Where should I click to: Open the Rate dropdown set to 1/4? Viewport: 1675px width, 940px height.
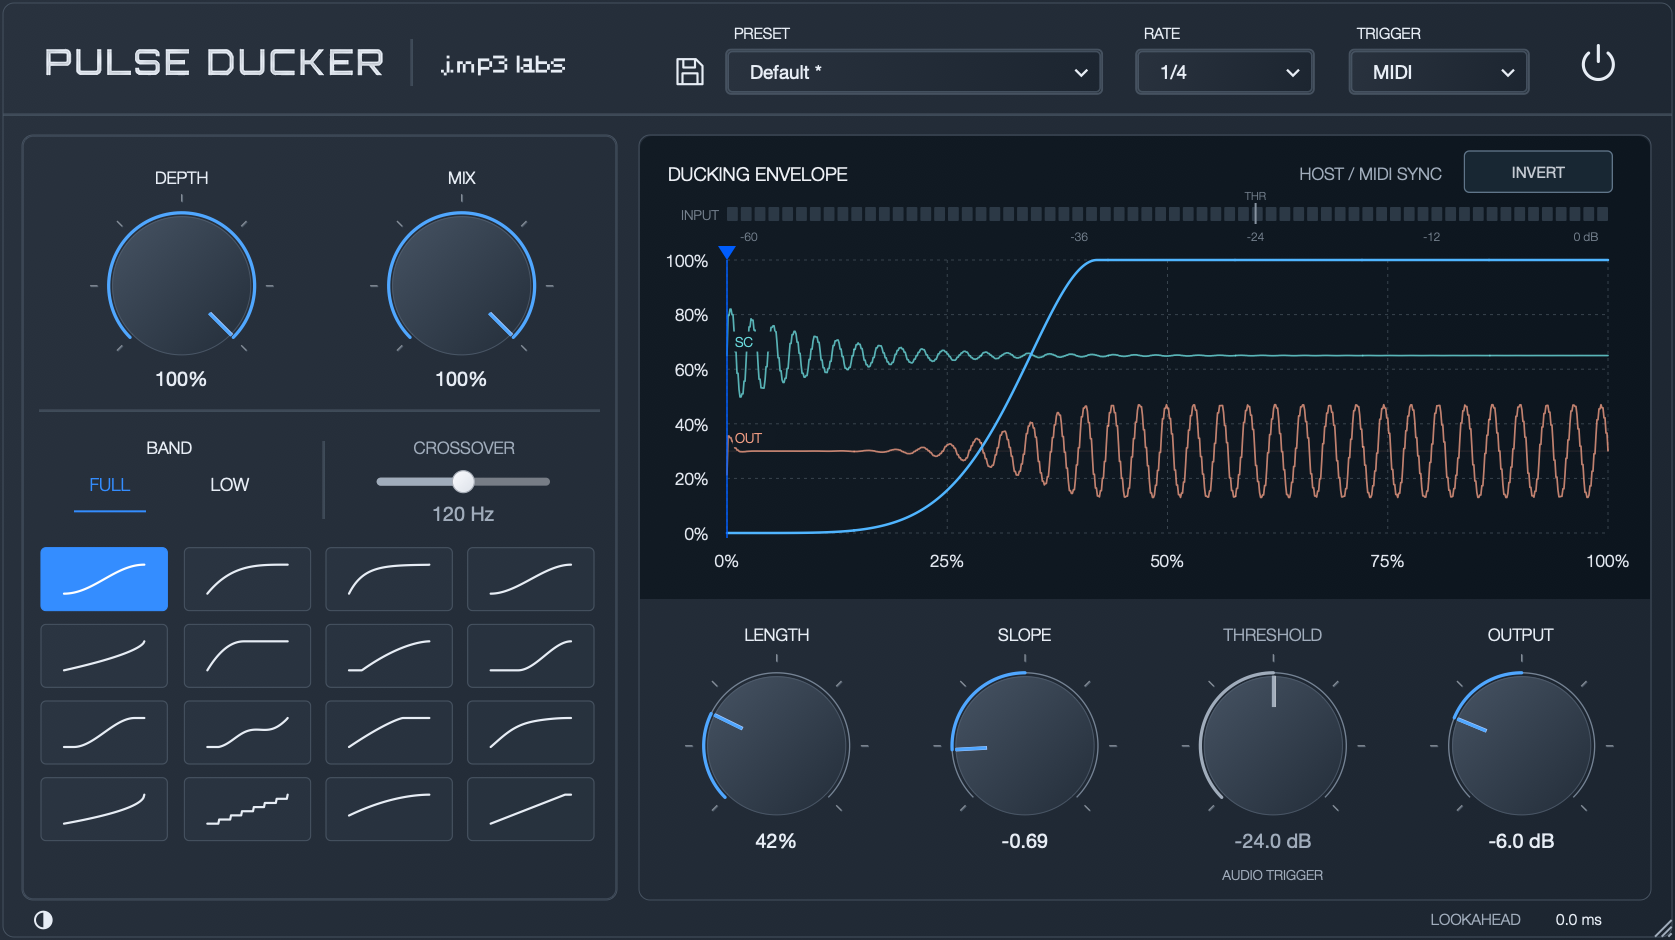click(1225, 72)
